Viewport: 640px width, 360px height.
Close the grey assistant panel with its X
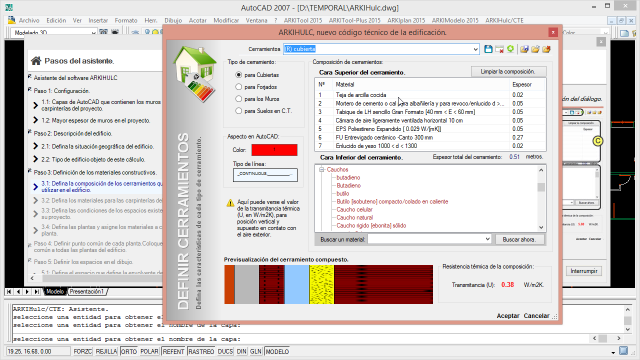click(601, 42)
